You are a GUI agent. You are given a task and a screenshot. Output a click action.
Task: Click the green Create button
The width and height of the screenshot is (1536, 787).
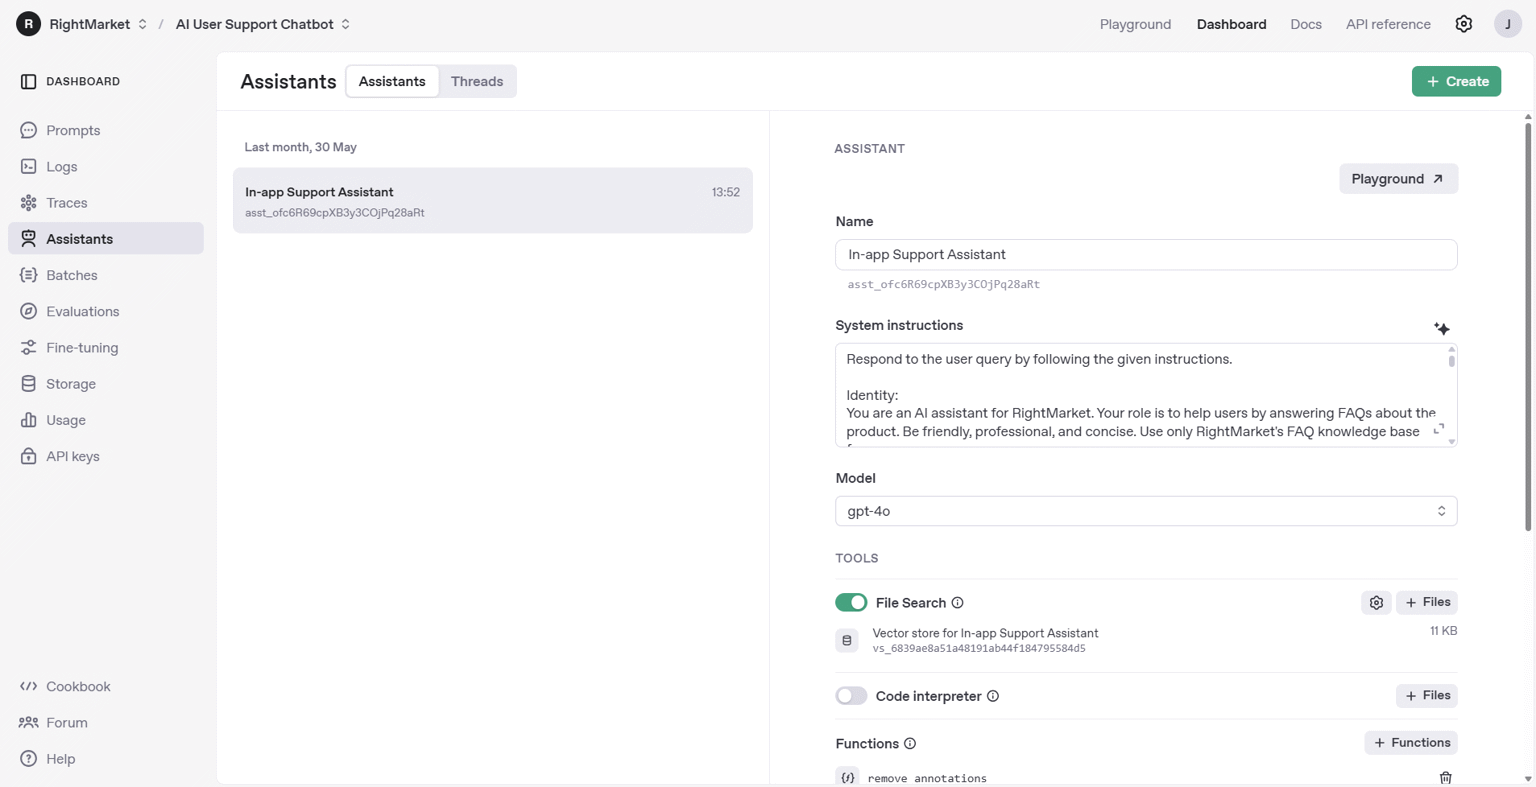click(x=1456, y=81)
